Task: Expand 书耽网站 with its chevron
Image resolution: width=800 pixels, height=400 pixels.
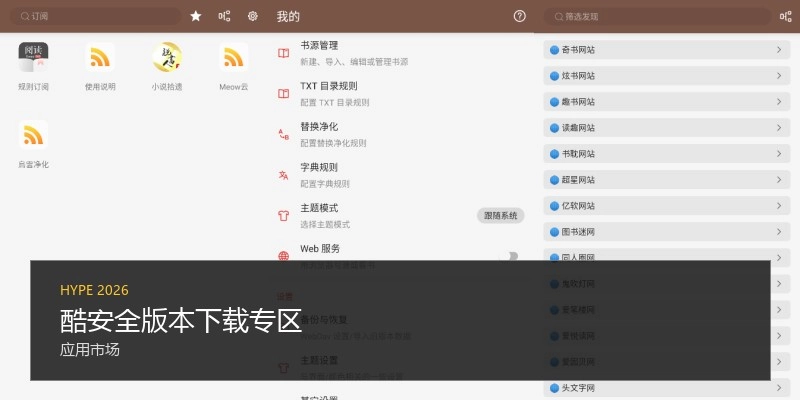Action: (779, 154)
